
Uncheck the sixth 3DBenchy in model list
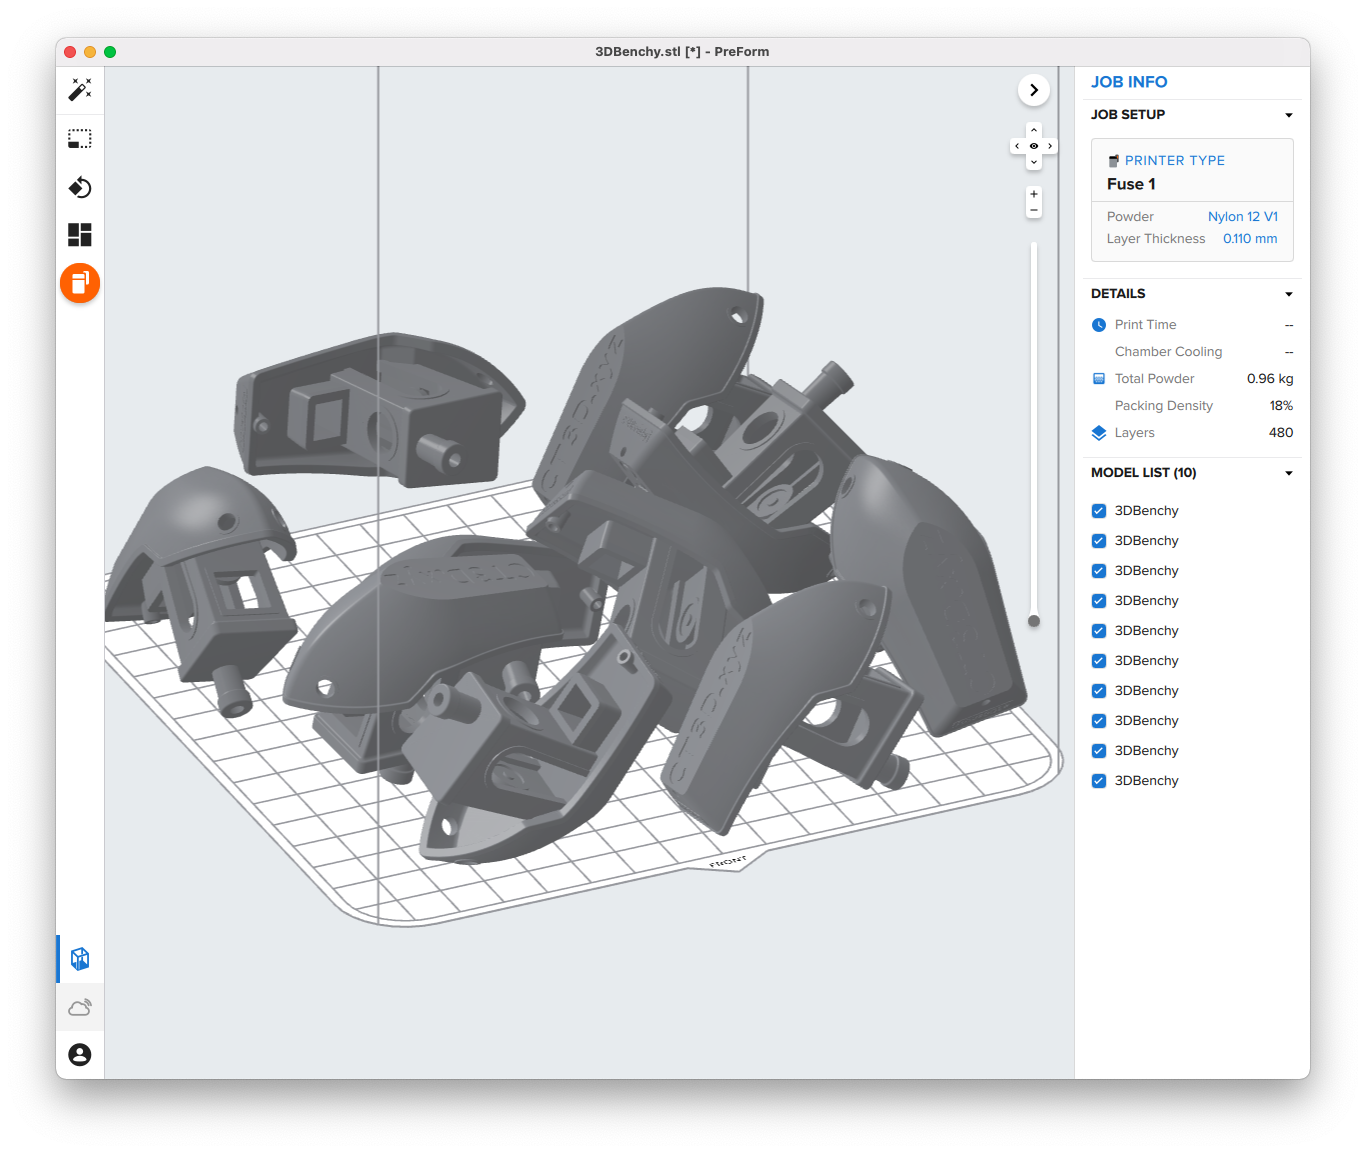1099,661
